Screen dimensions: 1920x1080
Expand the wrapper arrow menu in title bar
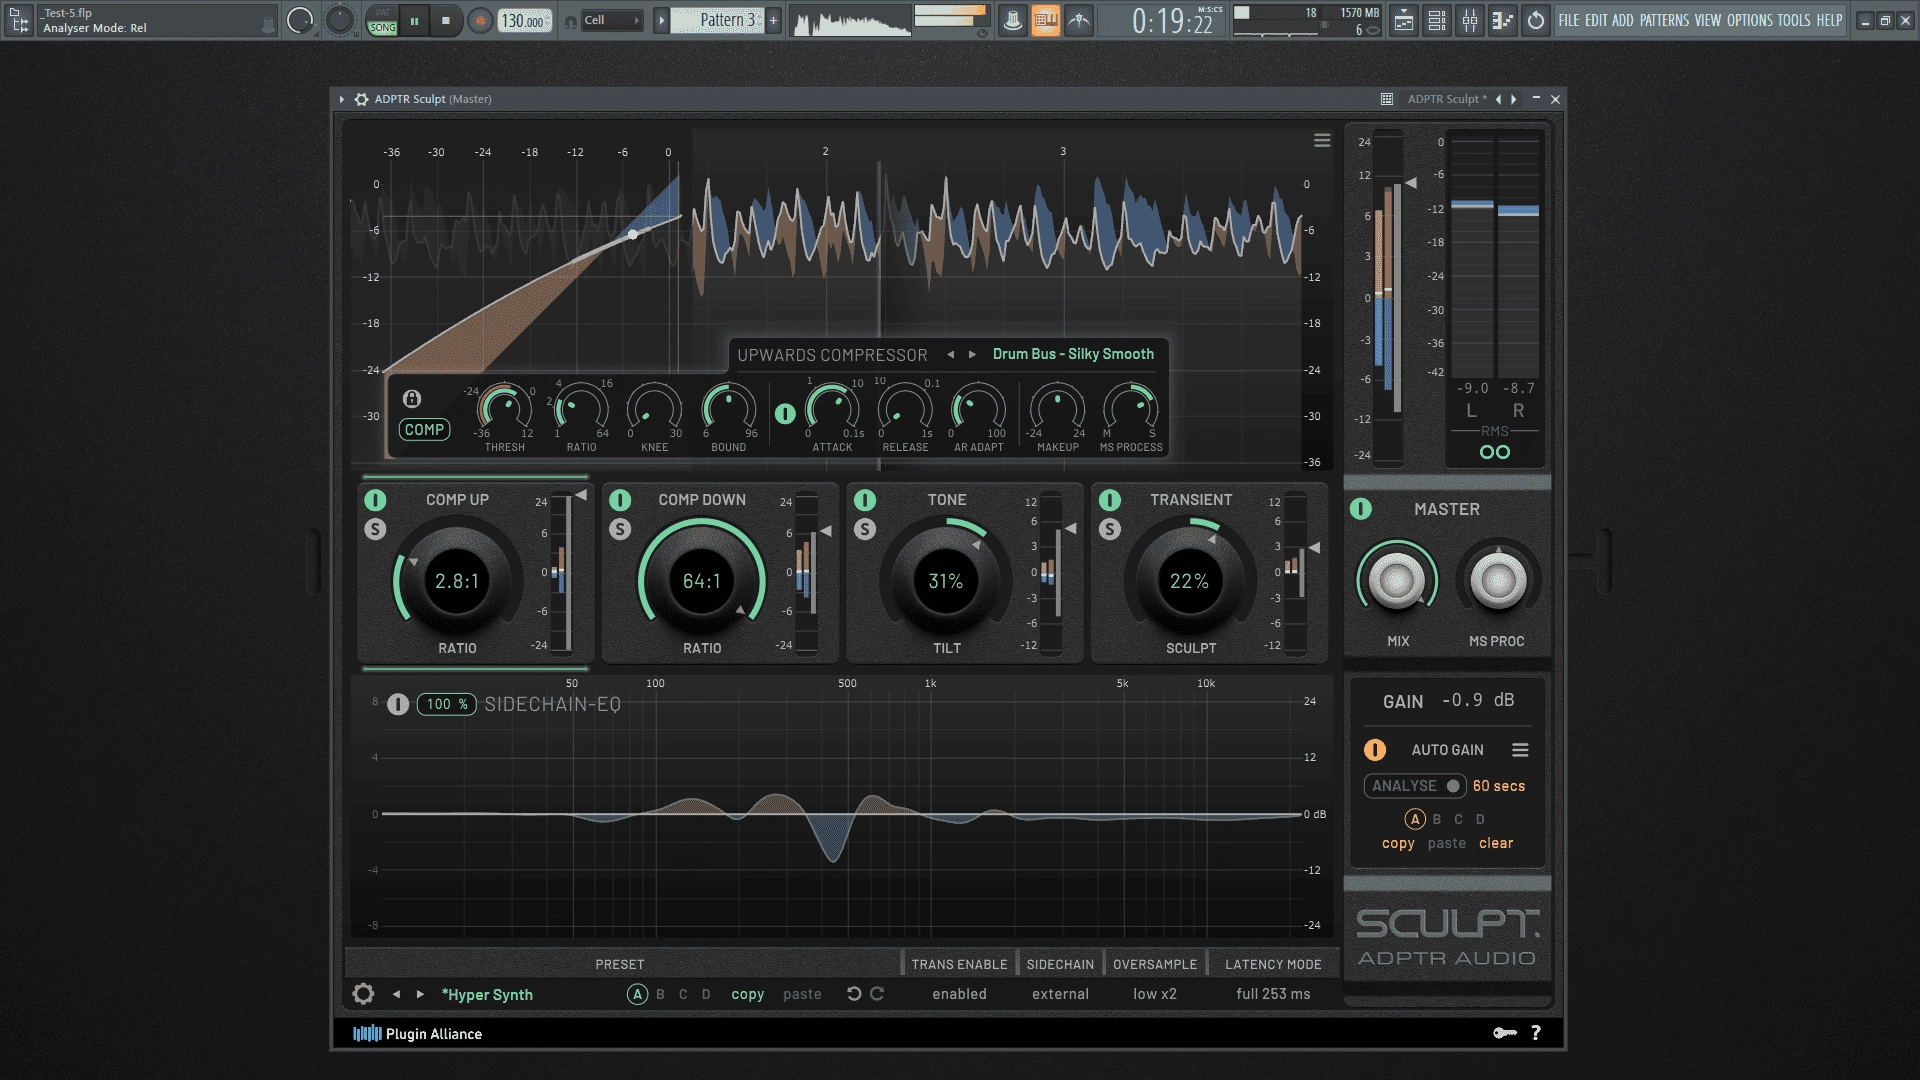click(x=342, y=99)
